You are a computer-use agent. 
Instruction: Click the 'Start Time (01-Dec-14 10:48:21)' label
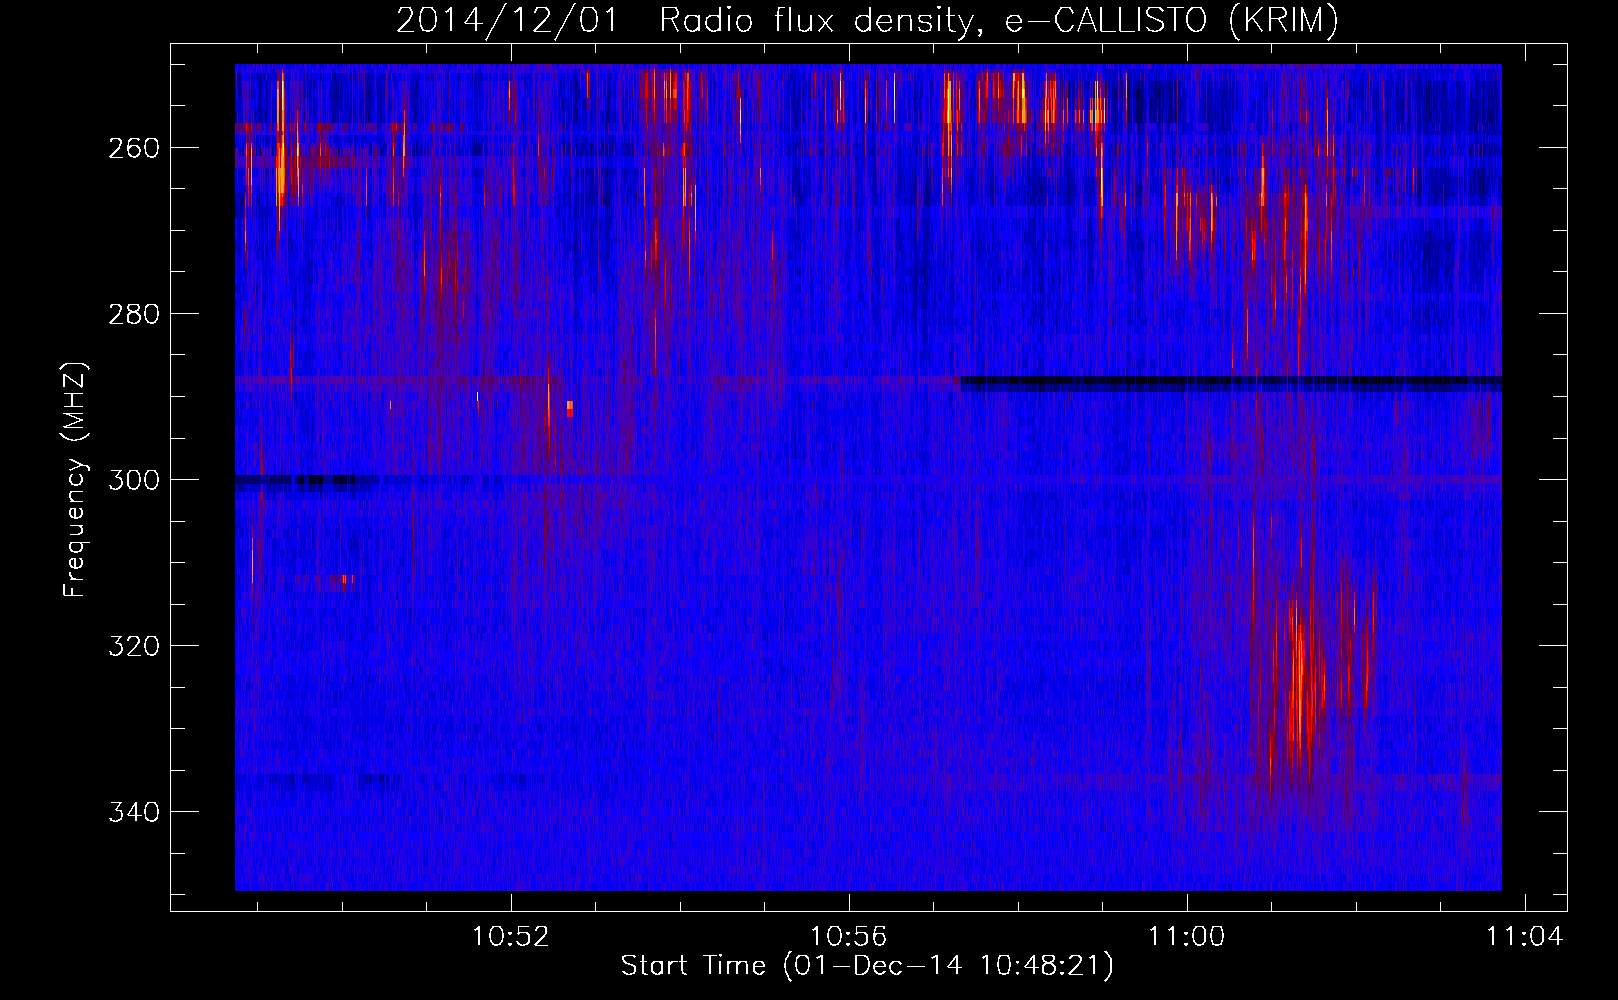click(x=867, y=966)
